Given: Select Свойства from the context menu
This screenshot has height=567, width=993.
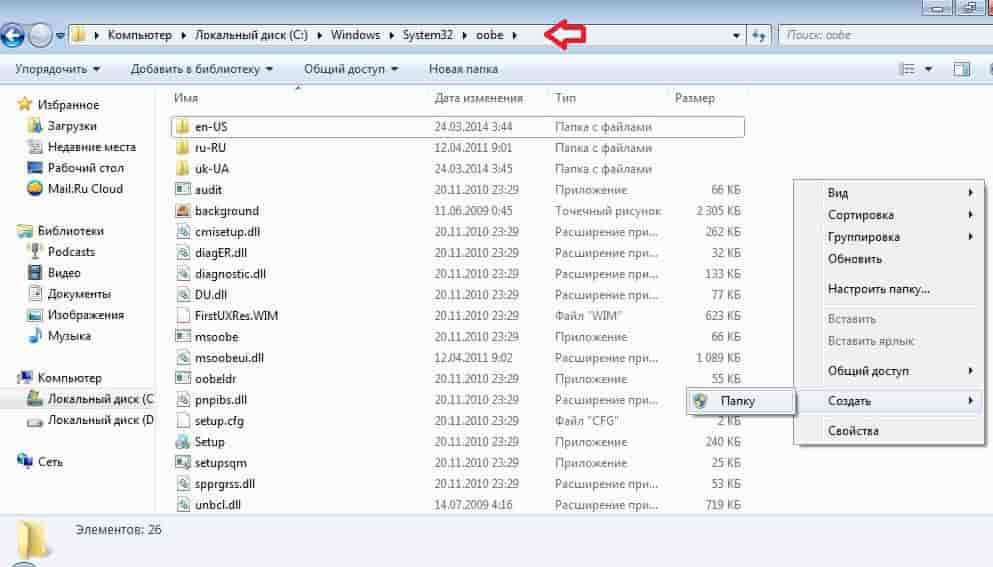Looking at the screenshot, I should 853,431.
